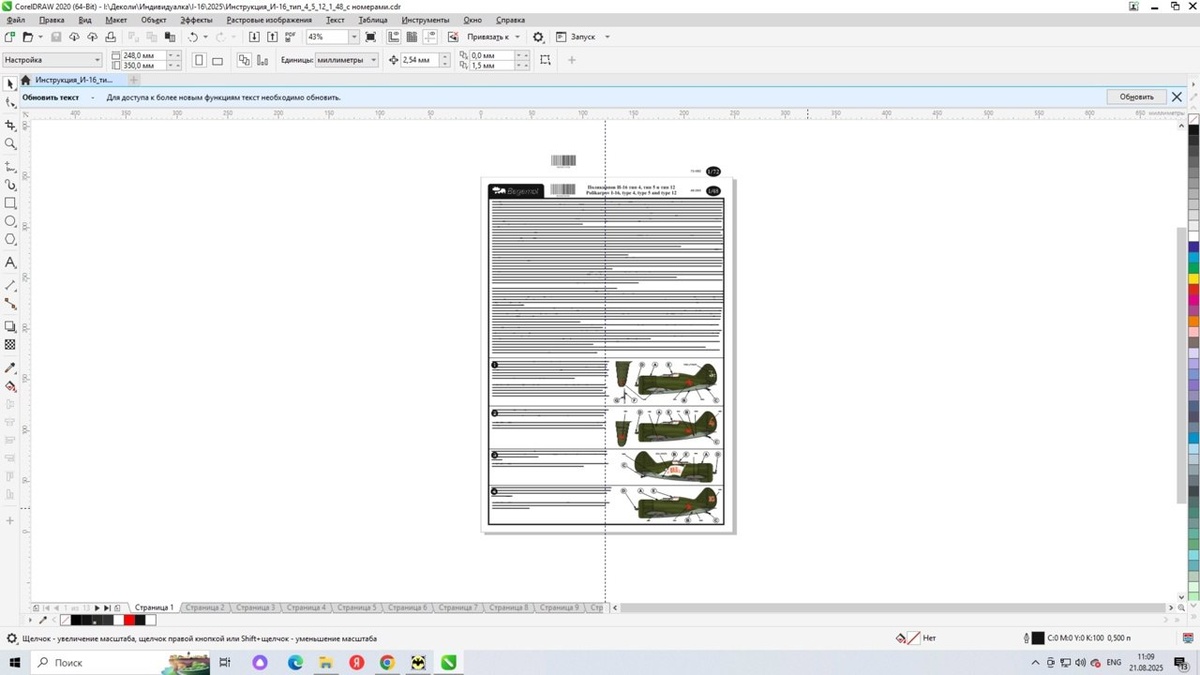Select the Shape edit tool
The image size is (1200, 675).
click(x=10, y=102)
